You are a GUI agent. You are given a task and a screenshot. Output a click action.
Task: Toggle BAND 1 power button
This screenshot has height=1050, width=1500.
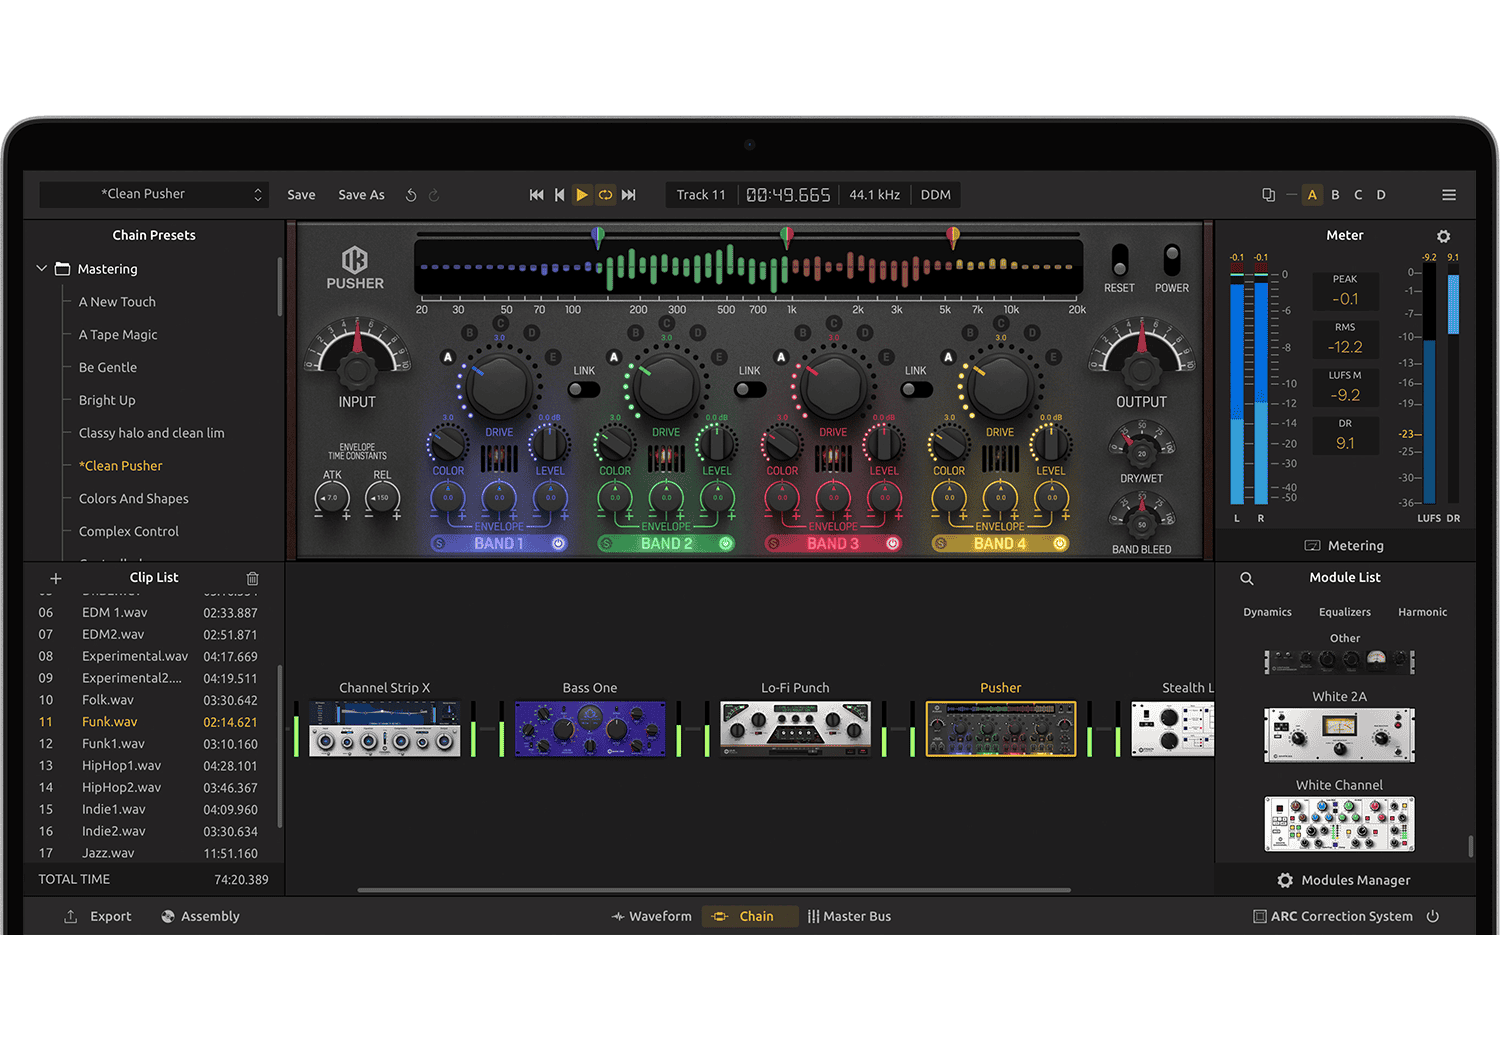tap(558, 543)
